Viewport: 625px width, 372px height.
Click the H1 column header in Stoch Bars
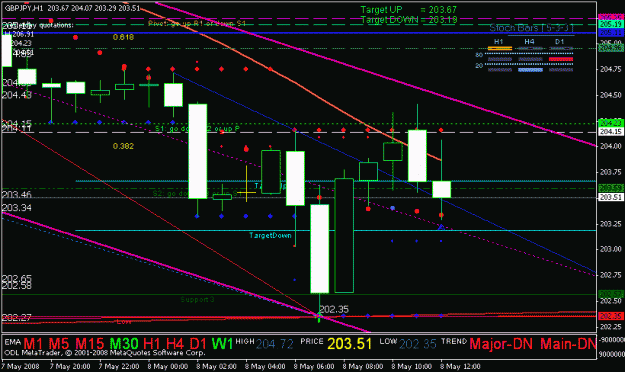(x=498, y=41)
